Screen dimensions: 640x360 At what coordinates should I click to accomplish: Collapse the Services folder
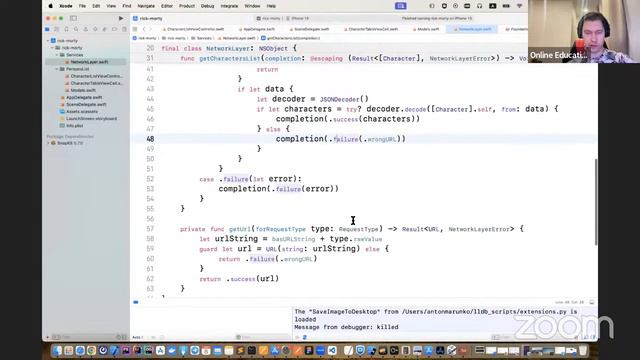pos(57,55)
